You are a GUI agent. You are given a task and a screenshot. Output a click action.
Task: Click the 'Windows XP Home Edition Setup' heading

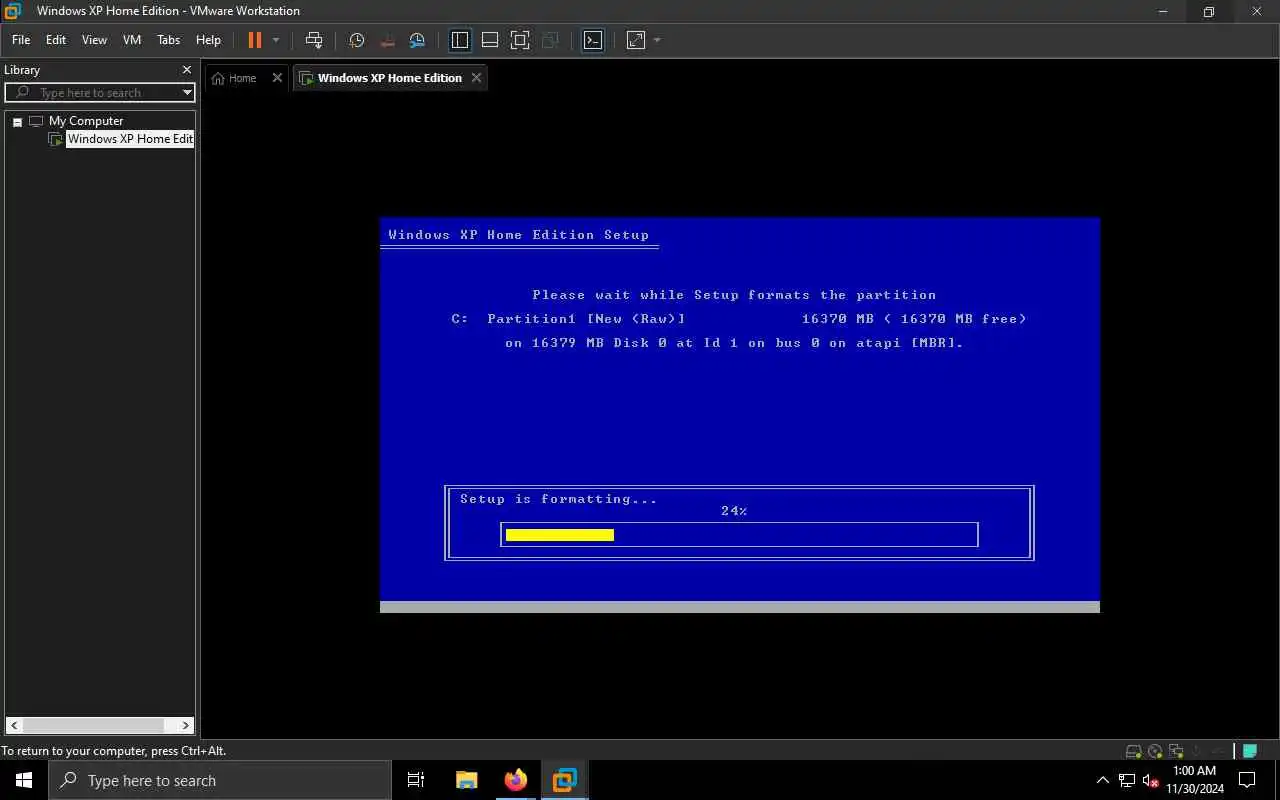pos(518,235)
